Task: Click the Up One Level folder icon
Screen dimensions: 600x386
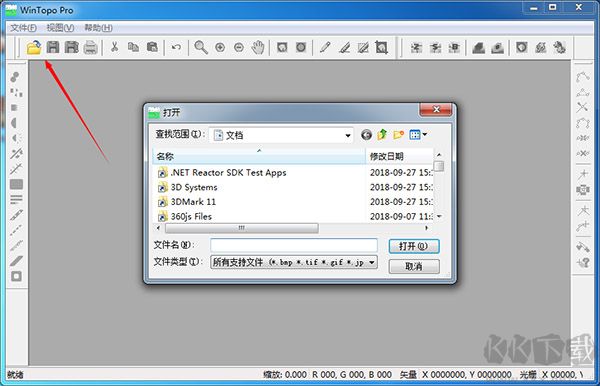Action: point(382,135)
